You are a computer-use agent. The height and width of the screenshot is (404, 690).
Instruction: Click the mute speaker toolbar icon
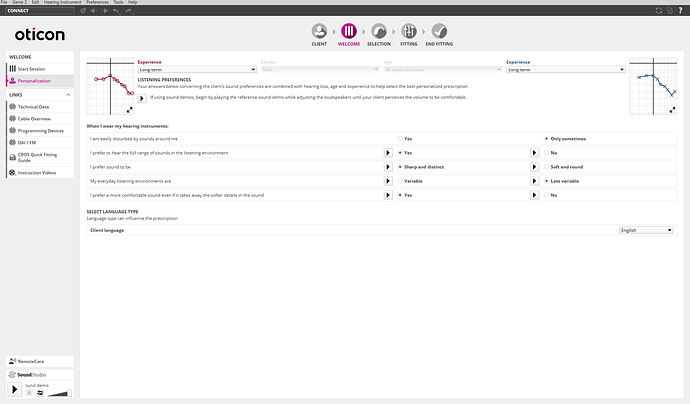coord(94,11)
